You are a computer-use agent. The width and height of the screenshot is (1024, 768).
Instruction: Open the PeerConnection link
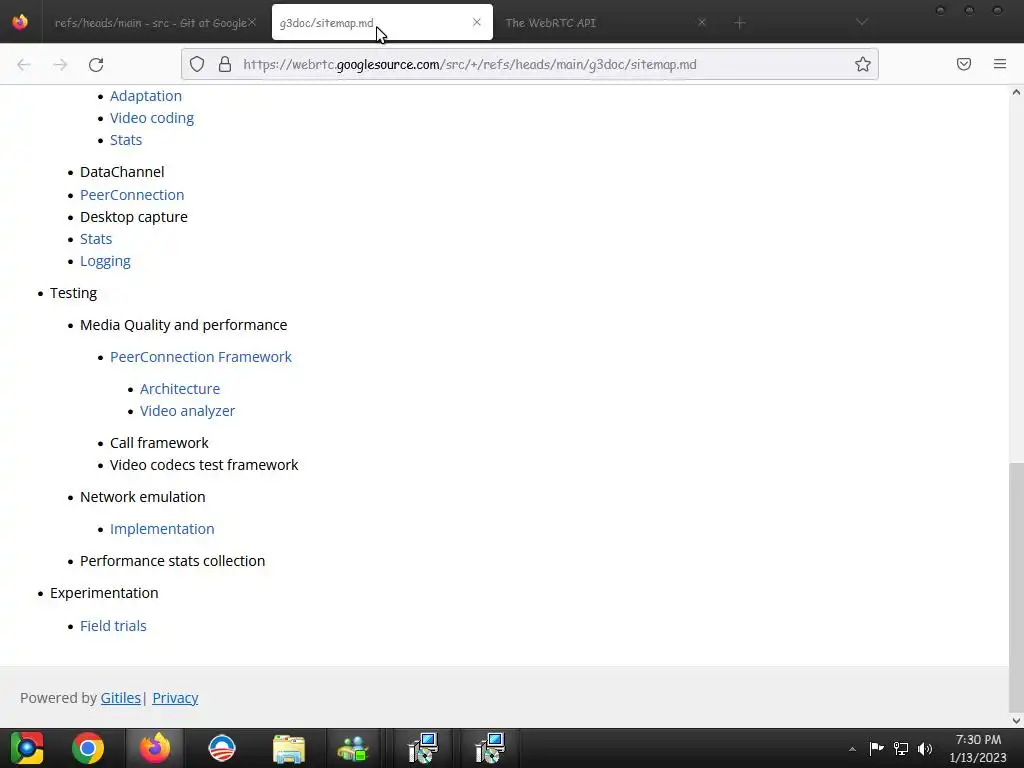tap(132, 195)
